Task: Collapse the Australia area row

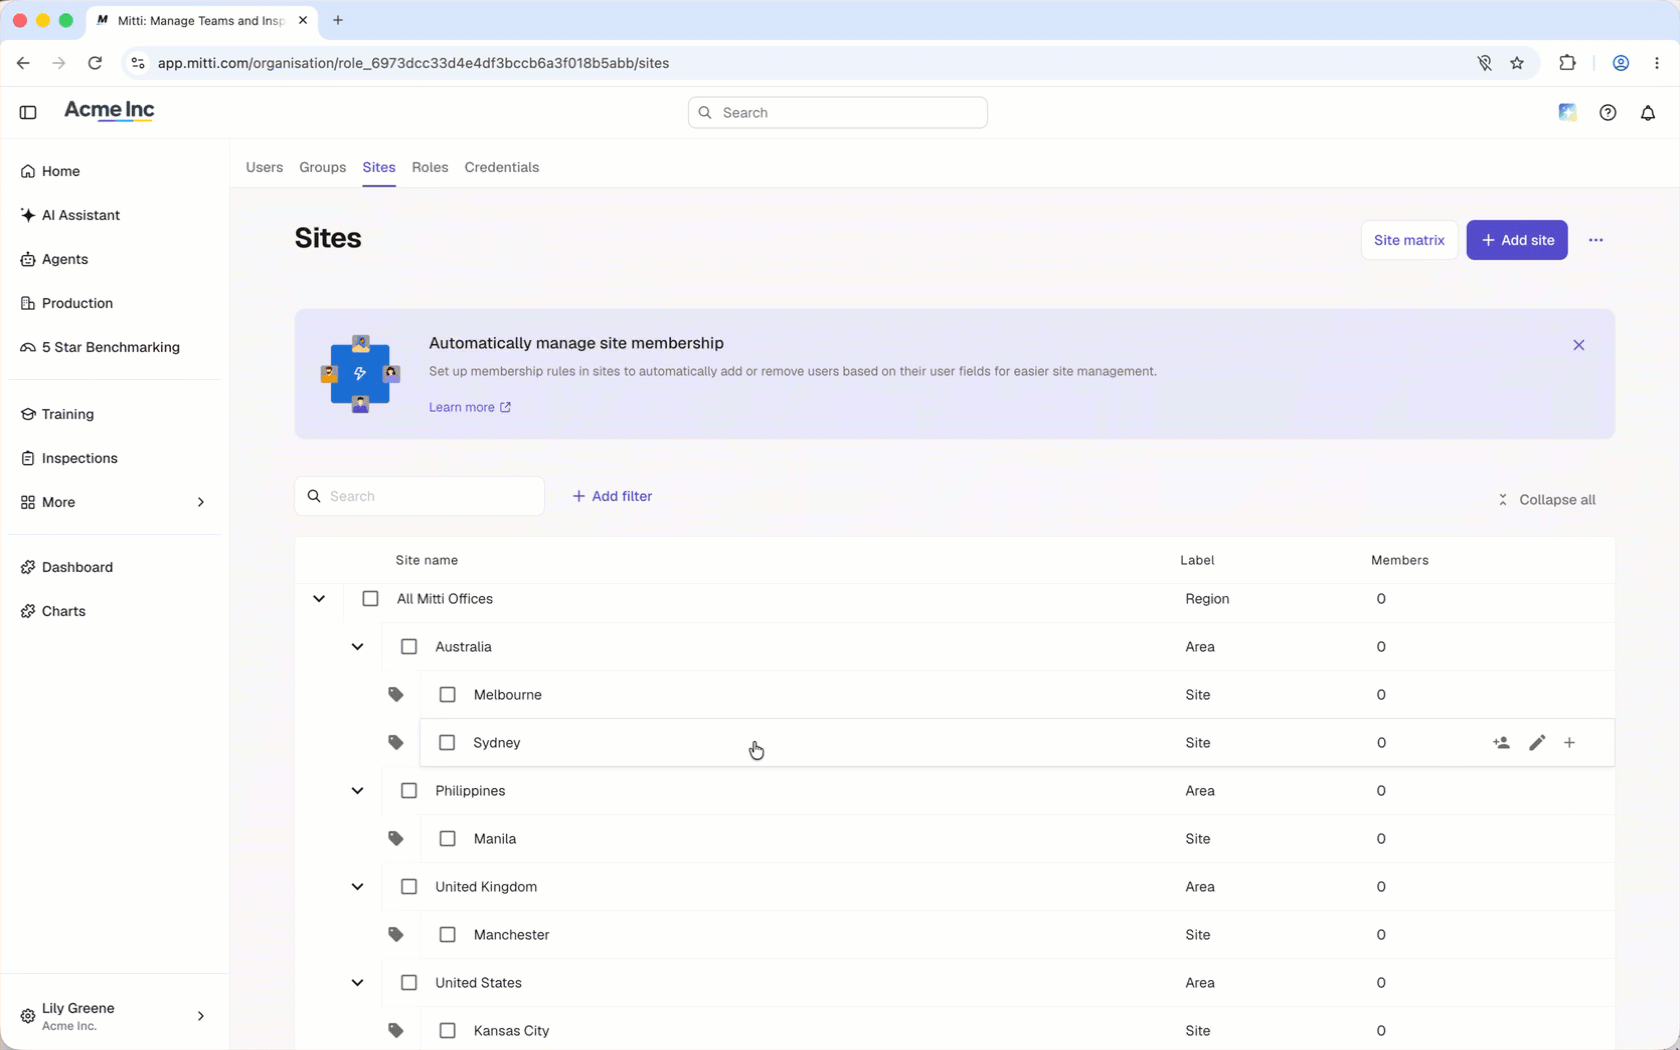Action: pos(357,647)
